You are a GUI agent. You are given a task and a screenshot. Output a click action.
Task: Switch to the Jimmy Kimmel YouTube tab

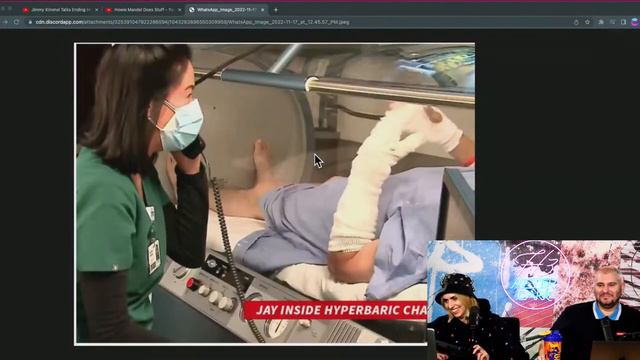click(x=60, y=9)
